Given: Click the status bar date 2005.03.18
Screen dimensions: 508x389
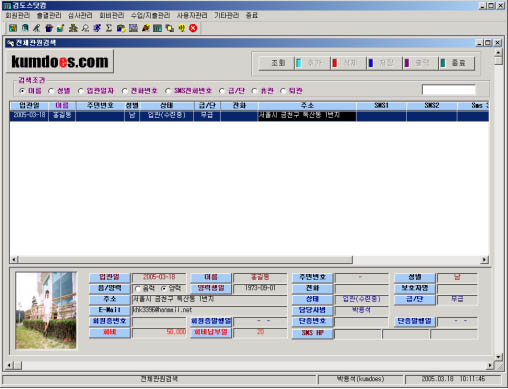Looking at the screenshot, I should (x=437, y=379).
